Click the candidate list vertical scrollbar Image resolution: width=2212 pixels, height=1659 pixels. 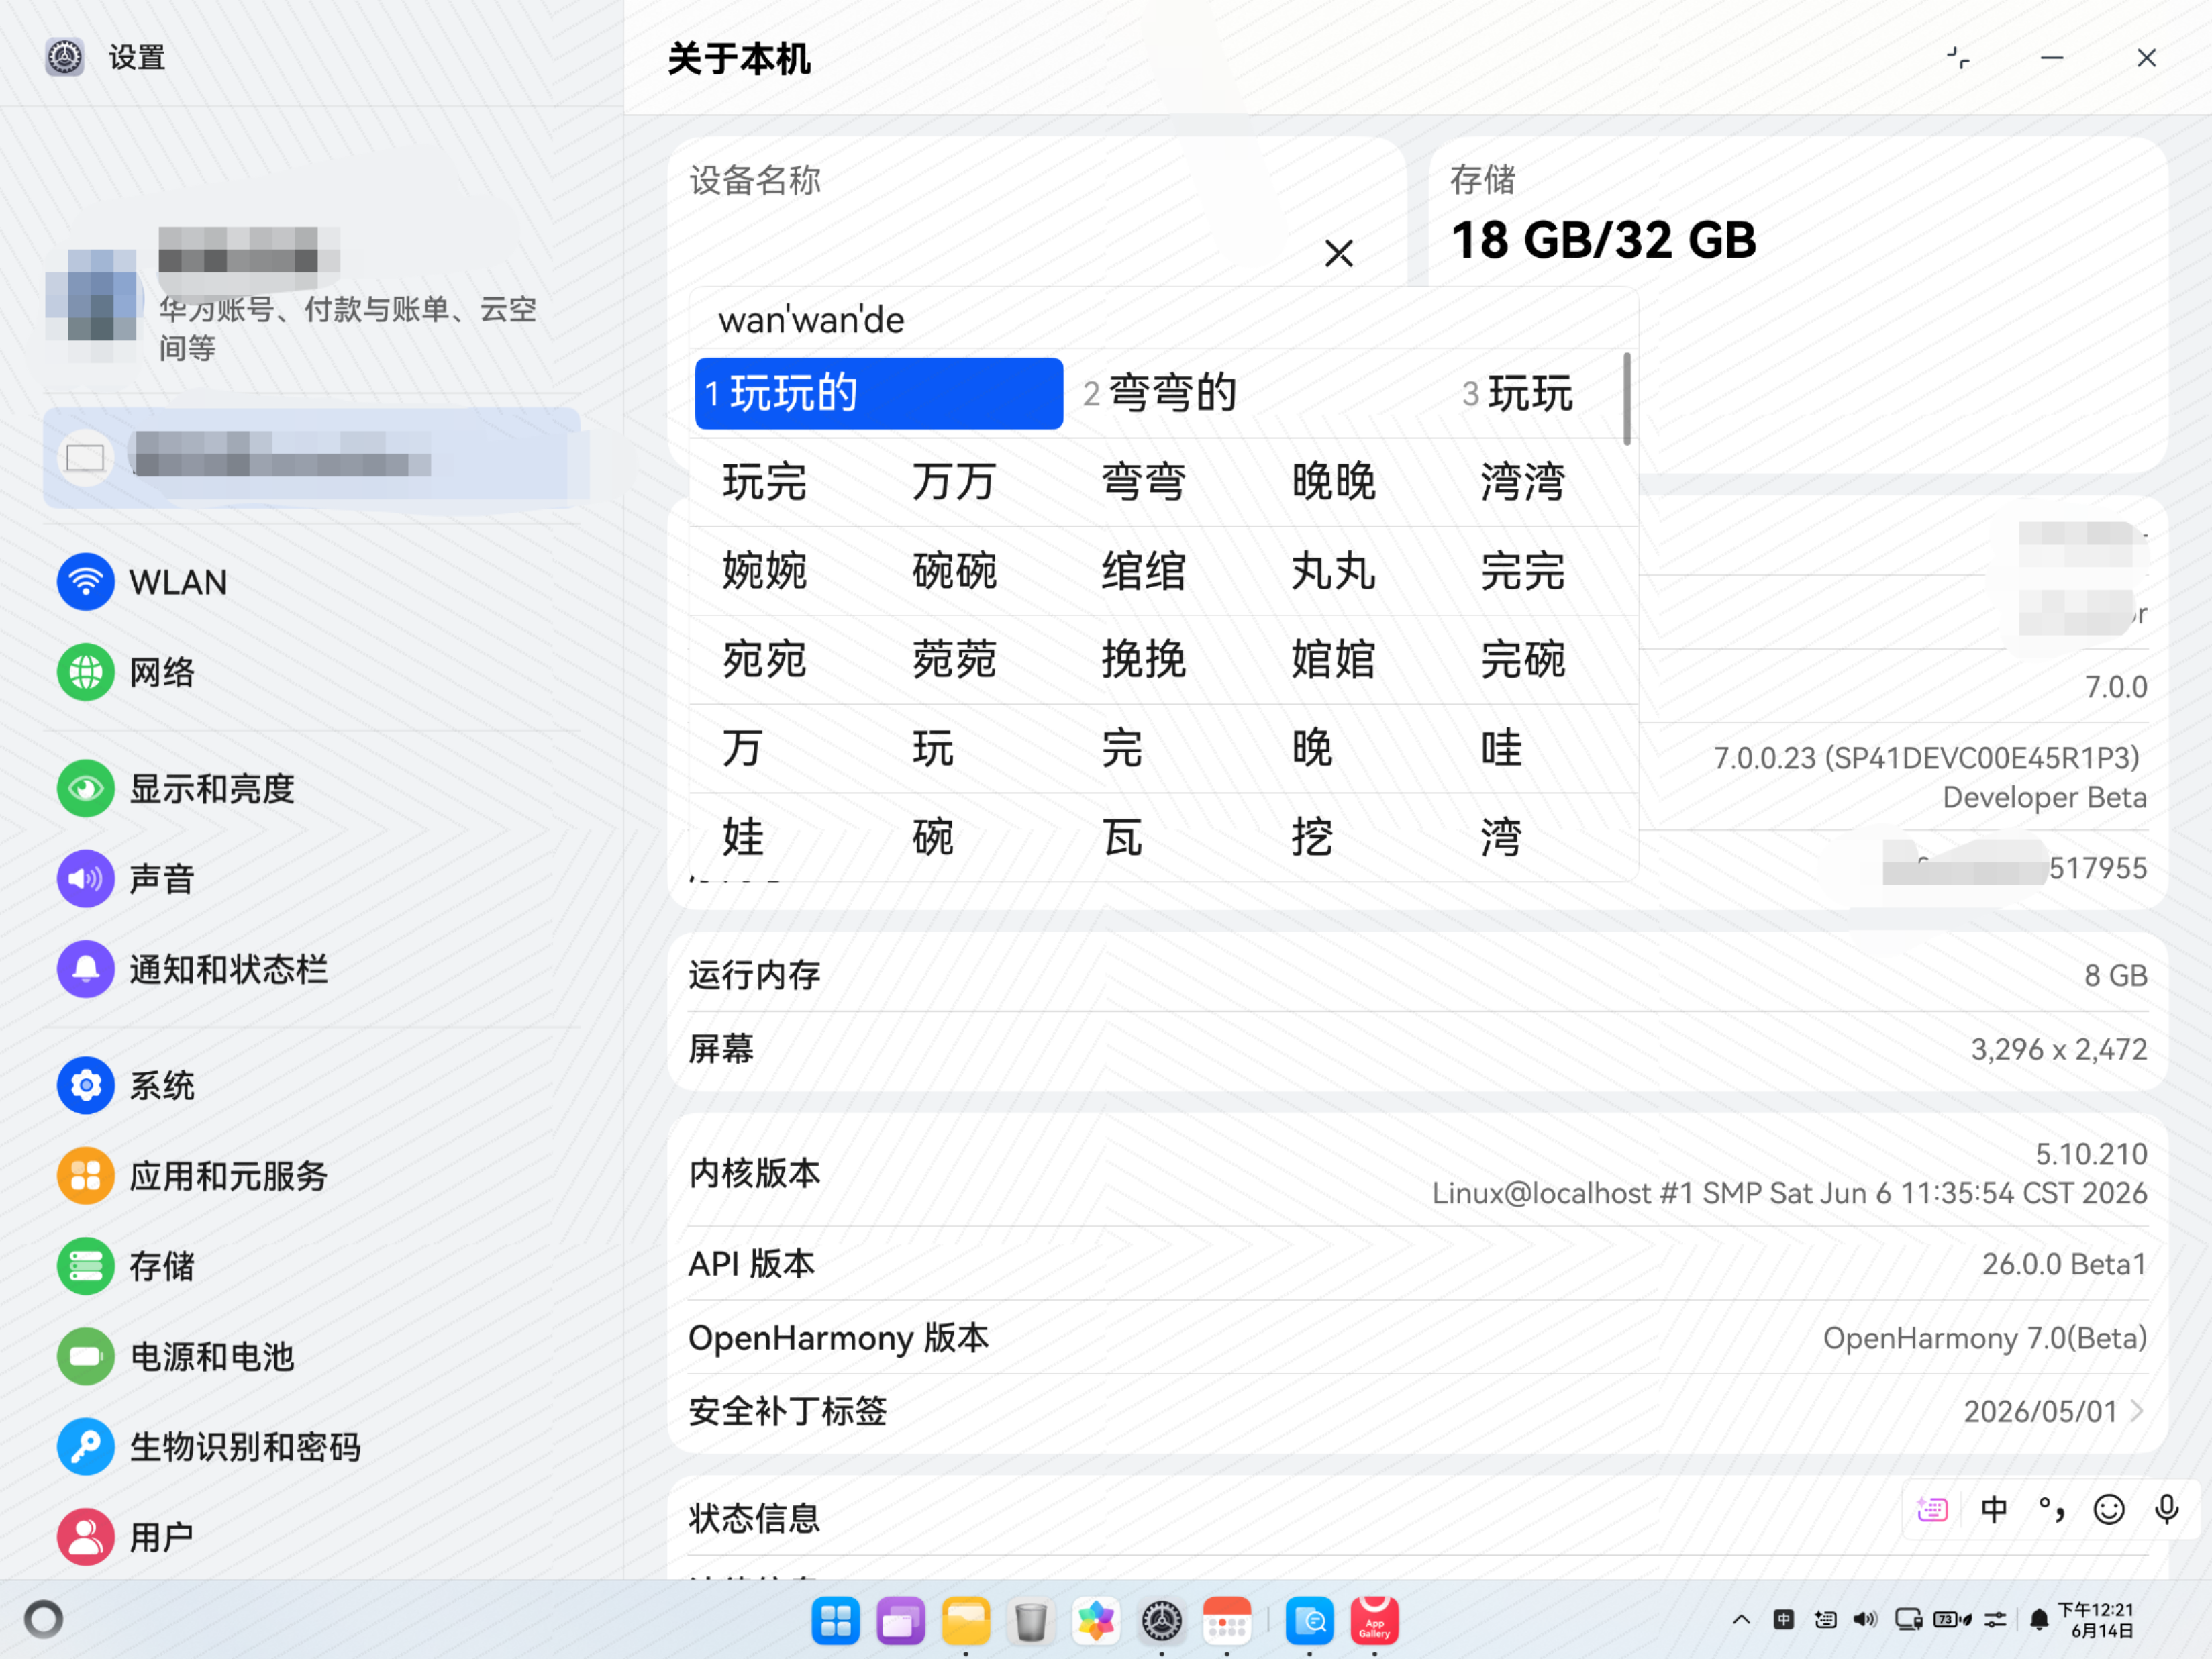point(1627,398)
